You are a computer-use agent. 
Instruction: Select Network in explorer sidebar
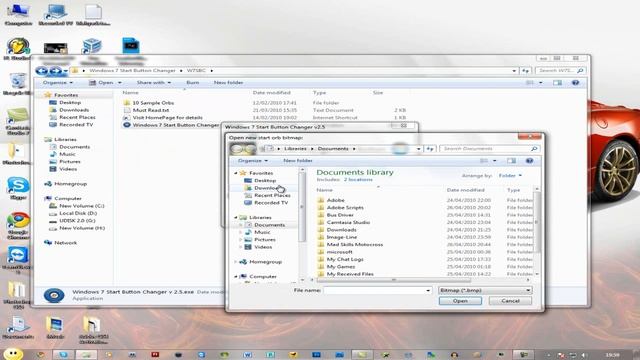(65, 242)
